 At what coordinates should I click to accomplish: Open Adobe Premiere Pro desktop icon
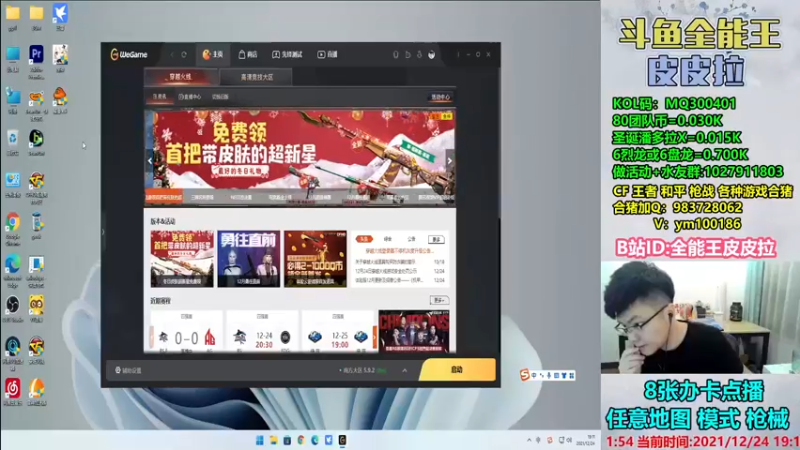pyautogui.click(x=36, y=54)
